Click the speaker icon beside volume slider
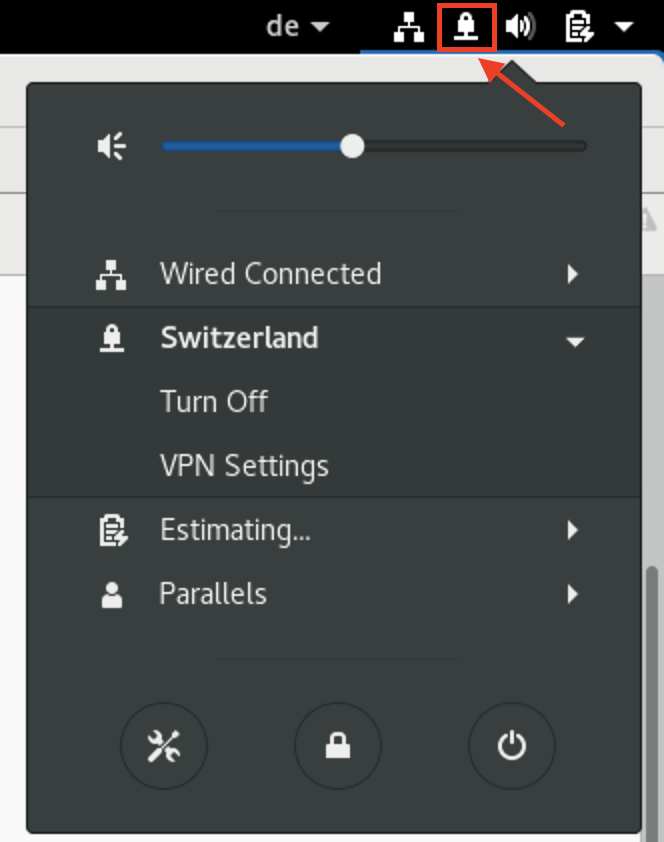This screenshot has height=842, width=664. 112,146
